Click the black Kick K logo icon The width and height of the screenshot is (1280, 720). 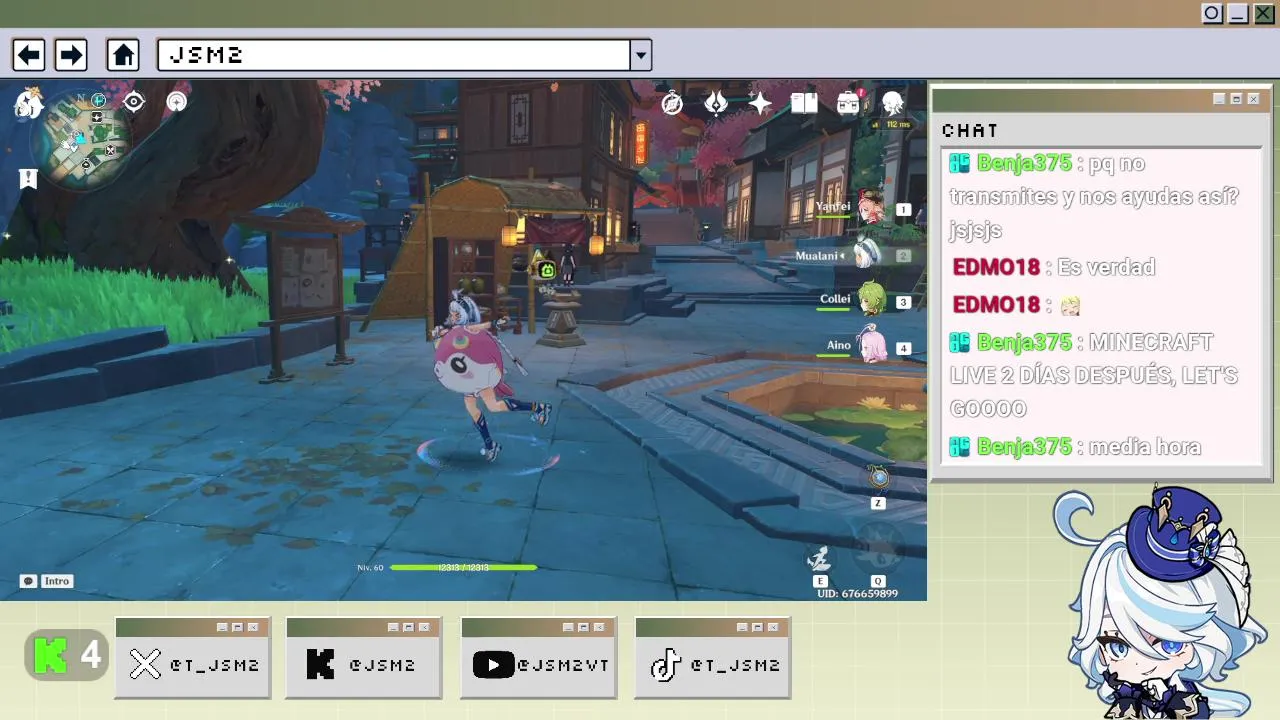[320, 665]
